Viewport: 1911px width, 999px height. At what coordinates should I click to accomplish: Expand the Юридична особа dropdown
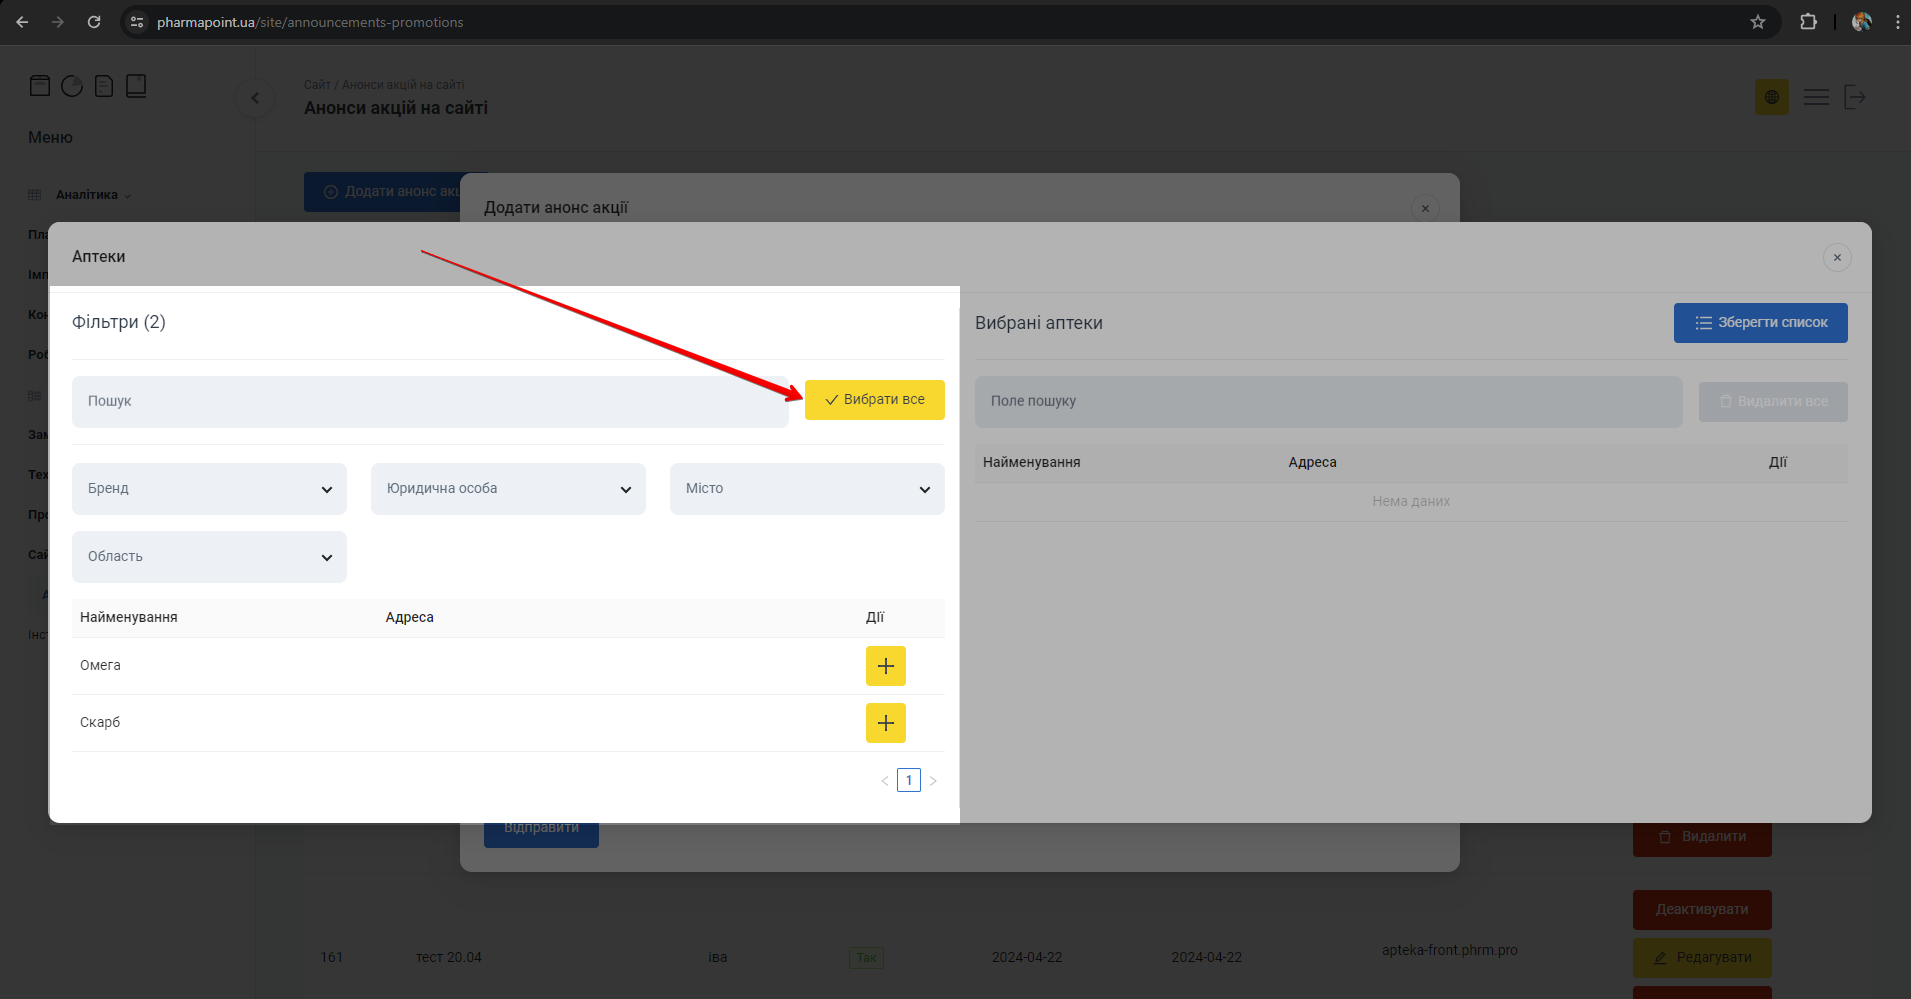508,489
